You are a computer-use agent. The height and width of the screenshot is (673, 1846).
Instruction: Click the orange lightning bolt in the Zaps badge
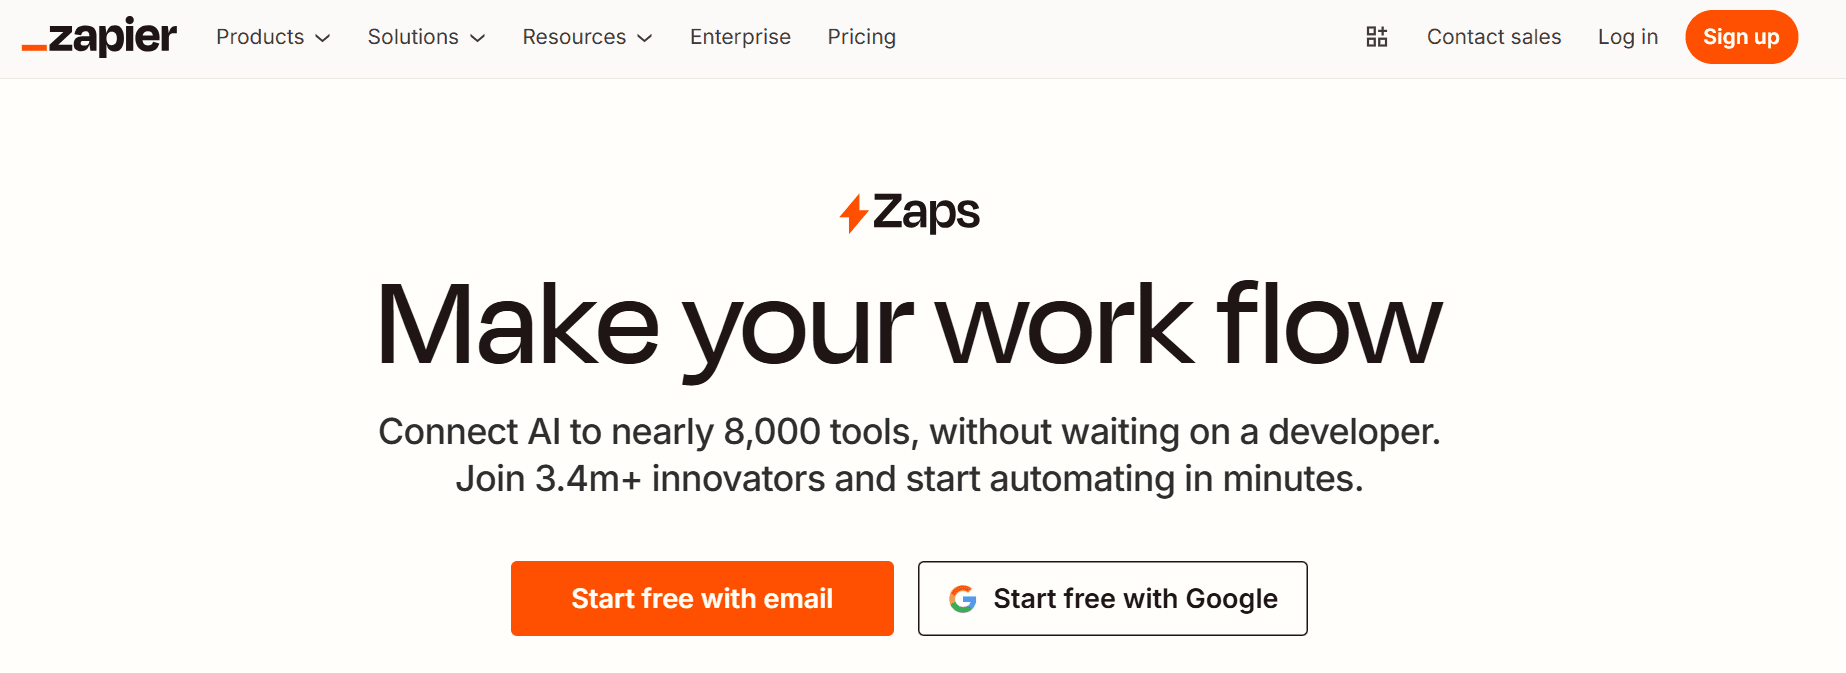click(x=854, y=212)
